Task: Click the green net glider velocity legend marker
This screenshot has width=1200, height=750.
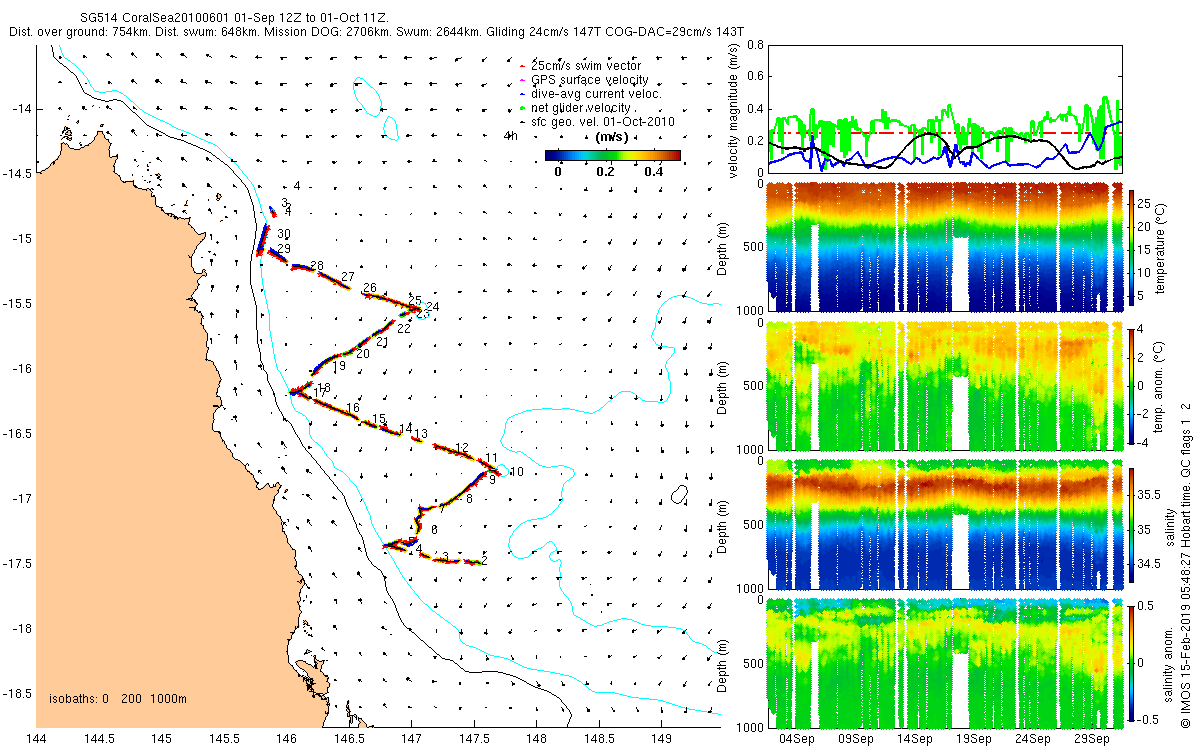Action: click(x=520, y=108)
